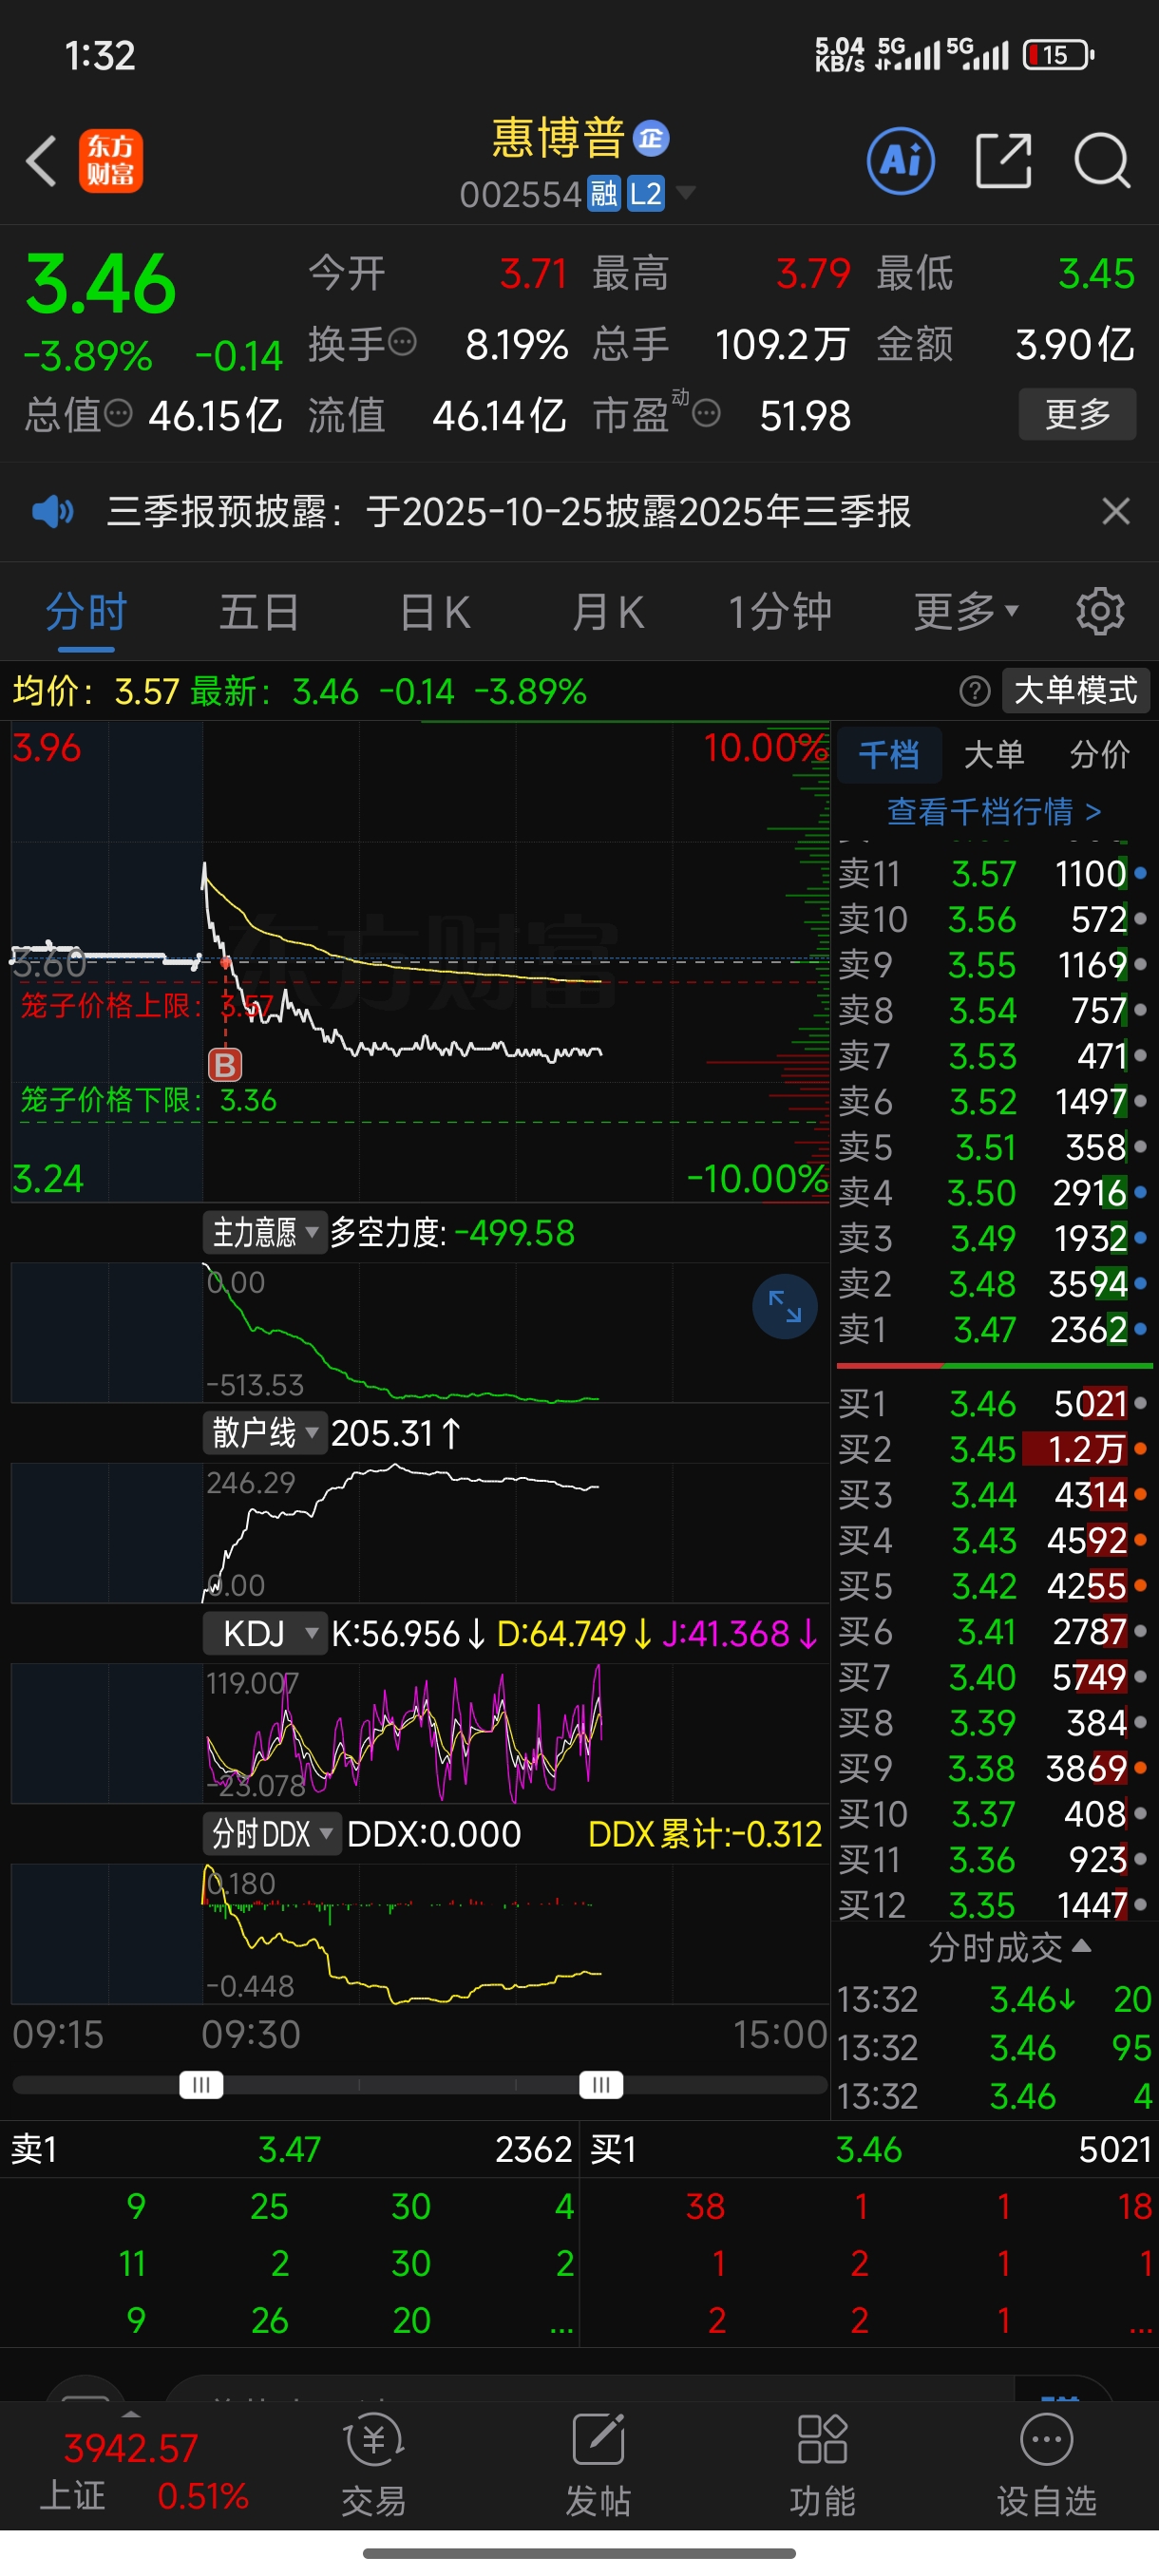Tap the L2 level badge

[x=646, y=193]
